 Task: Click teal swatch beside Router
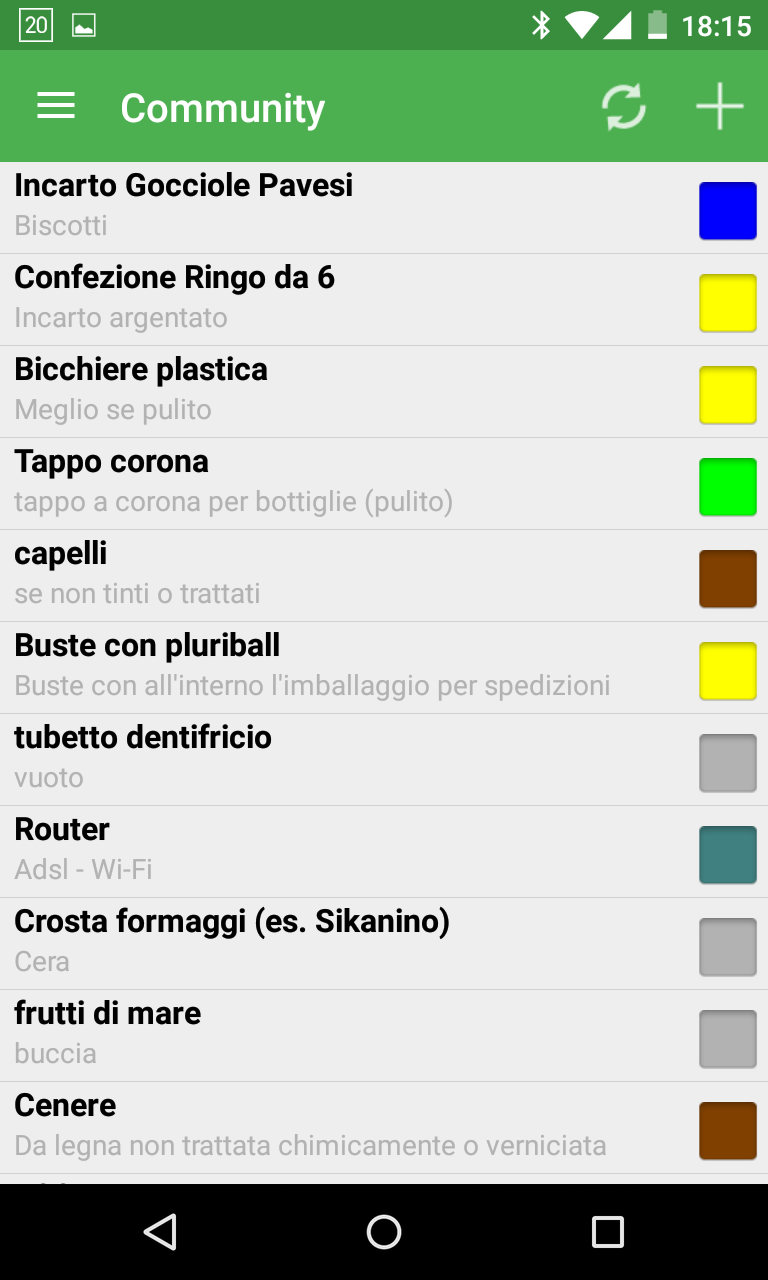727,855
